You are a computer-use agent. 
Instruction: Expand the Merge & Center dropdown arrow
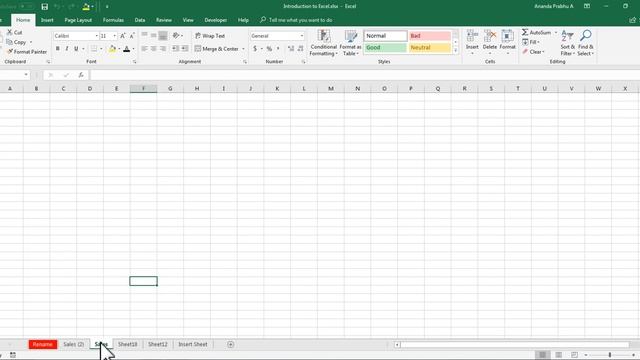point(243,49)
